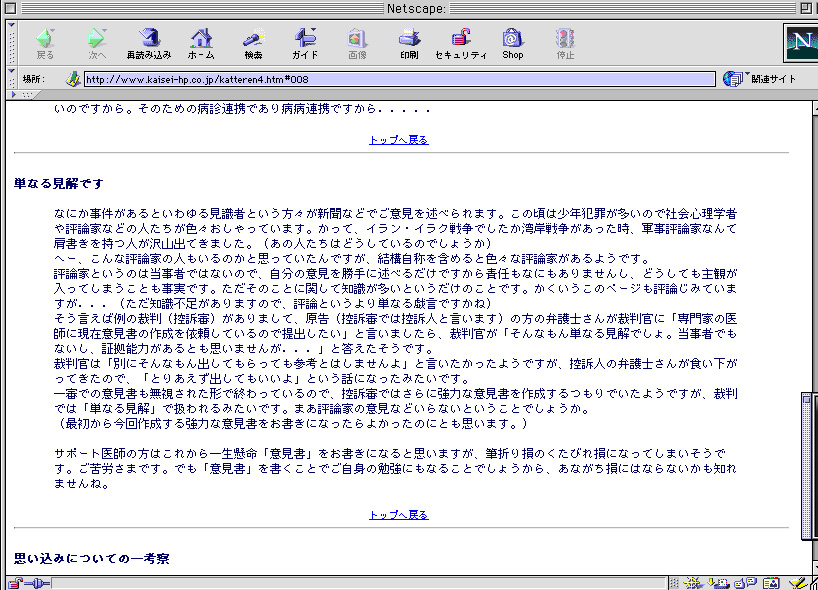Follow the トップへ戻る link above 思い込み heading
This screenshot has height=590, width=818.
[x=399, y=515]
